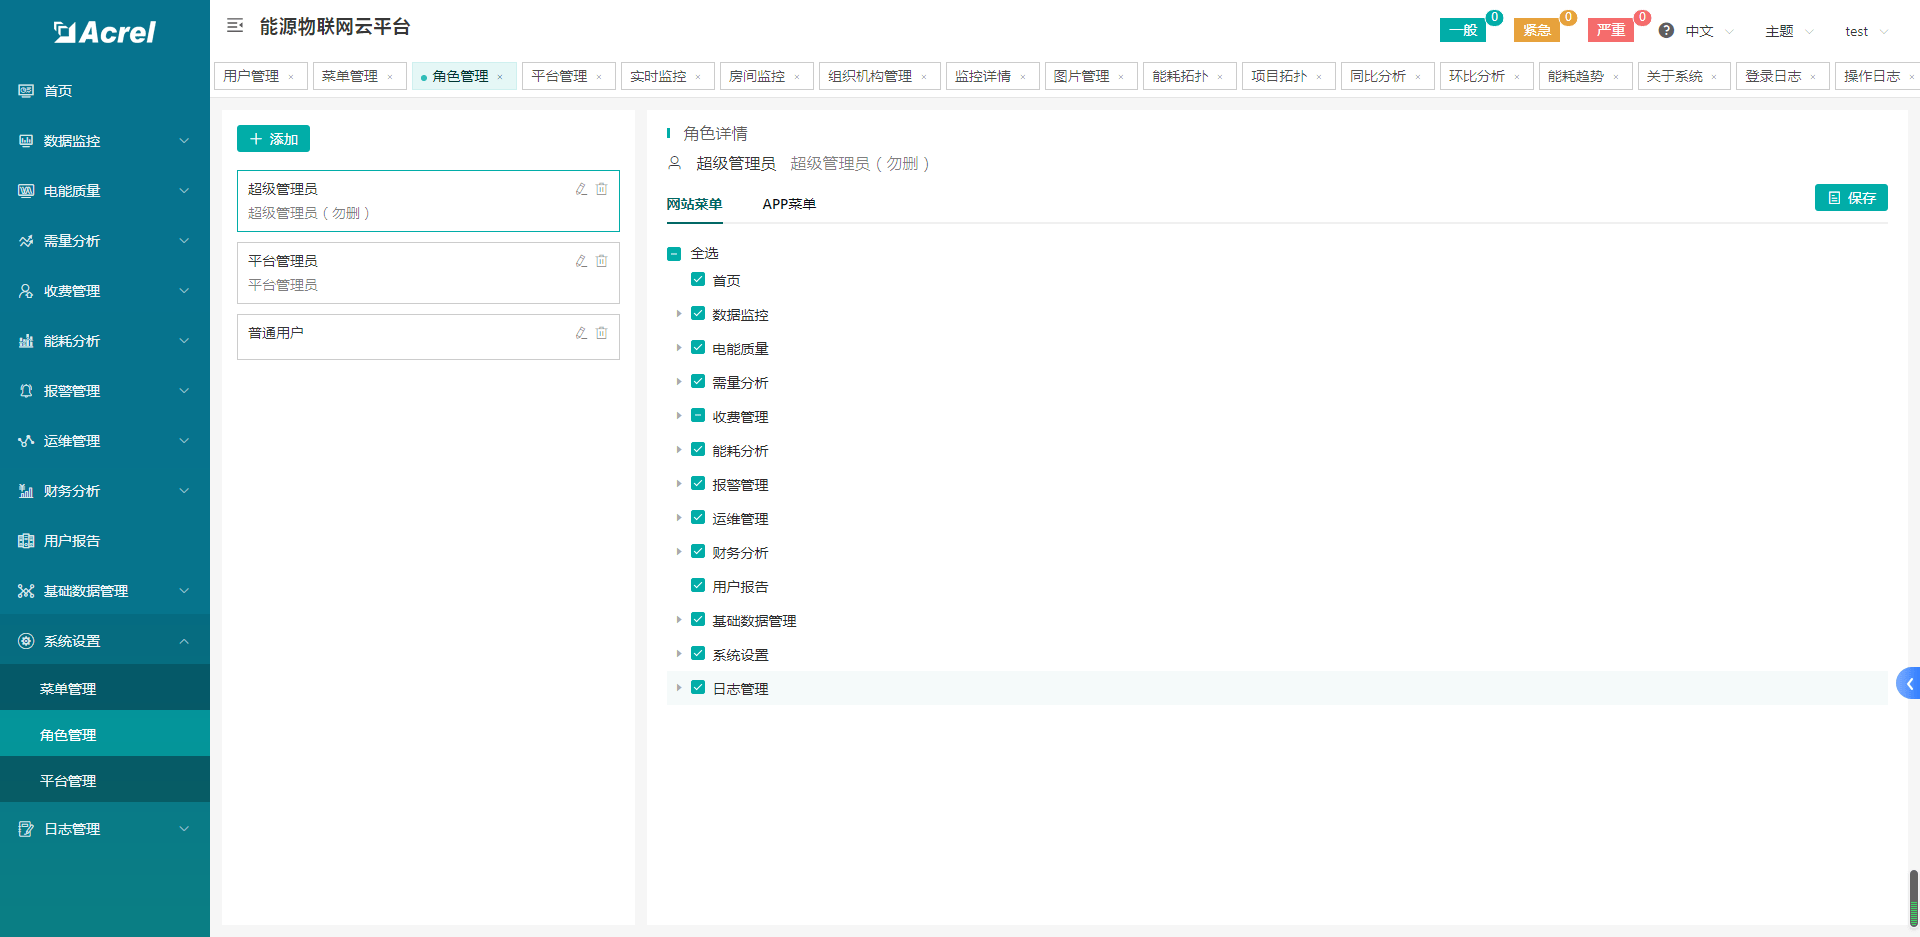Click the 财务分析 sidebar icon
1920x937 pixels.
pos(26,491)
